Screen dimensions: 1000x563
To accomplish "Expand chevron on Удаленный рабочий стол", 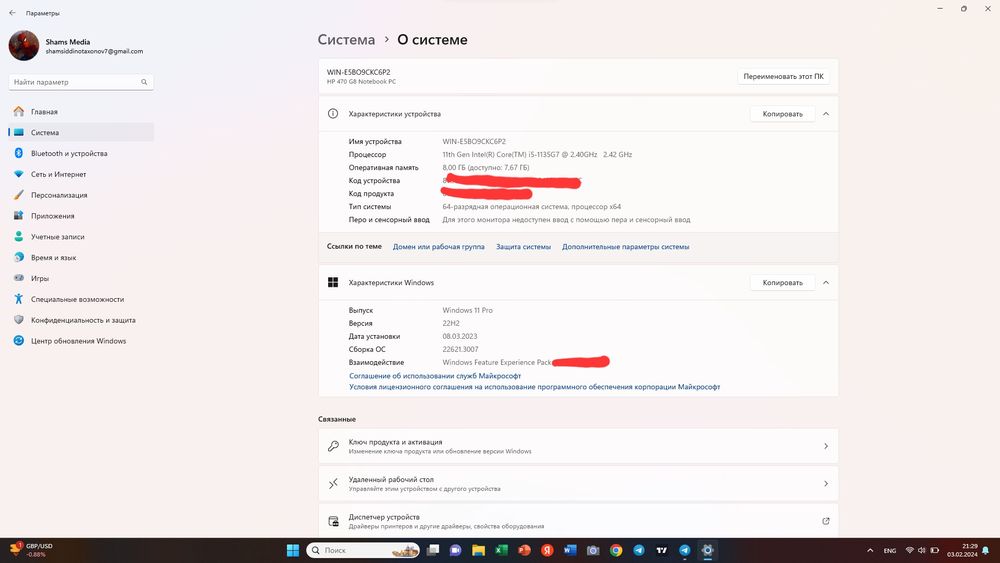I will [826, 484].
